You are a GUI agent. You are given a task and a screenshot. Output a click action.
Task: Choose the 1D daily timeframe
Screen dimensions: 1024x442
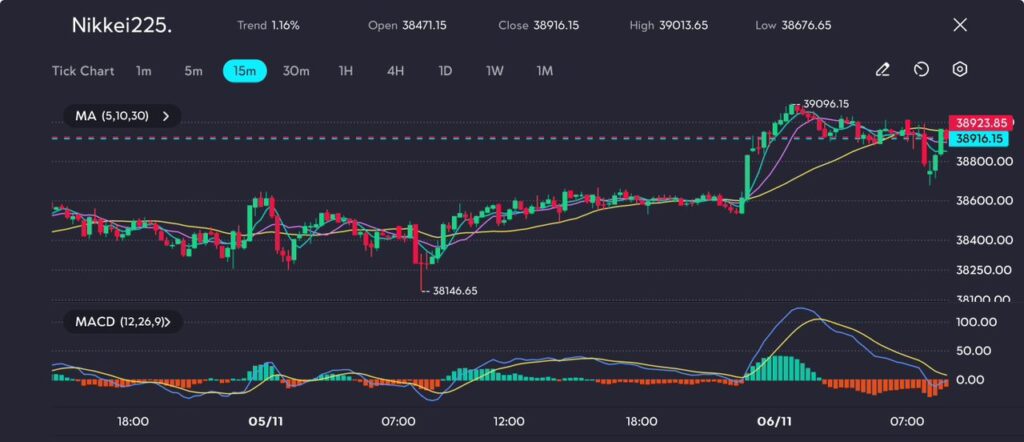[x=445, y=71]
